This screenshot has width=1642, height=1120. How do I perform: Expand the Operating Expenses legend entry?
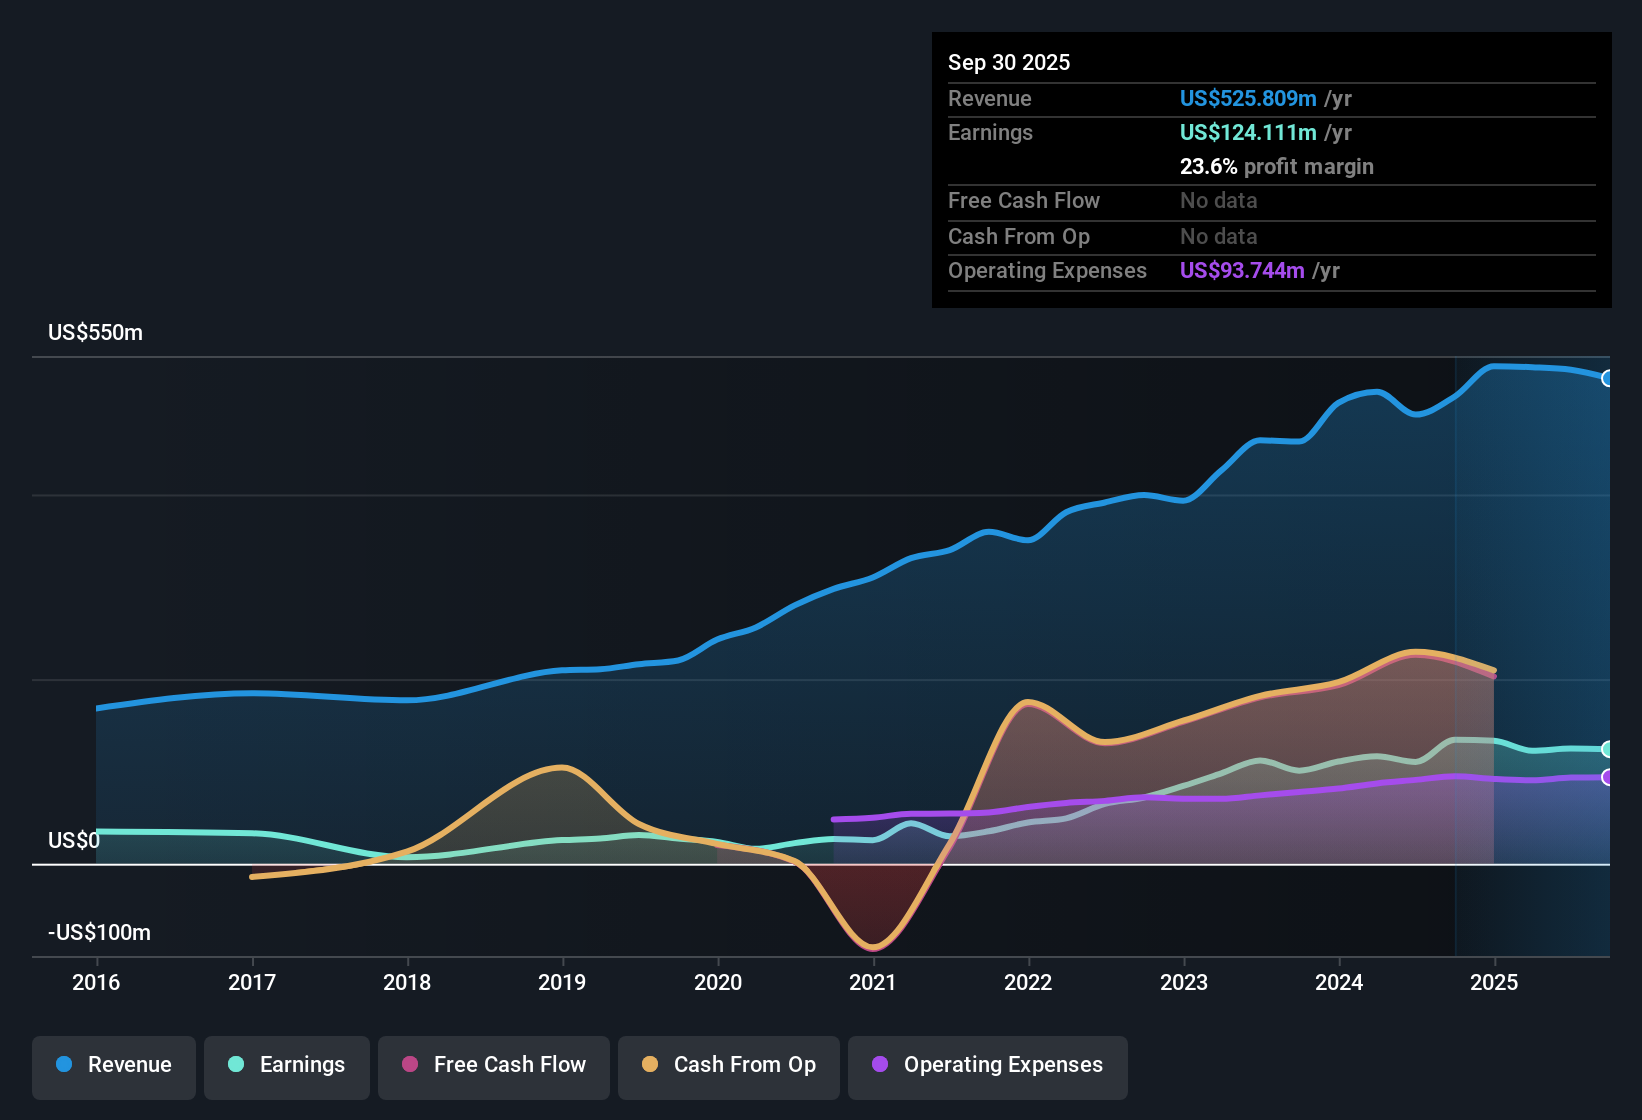pos(988,1066)
